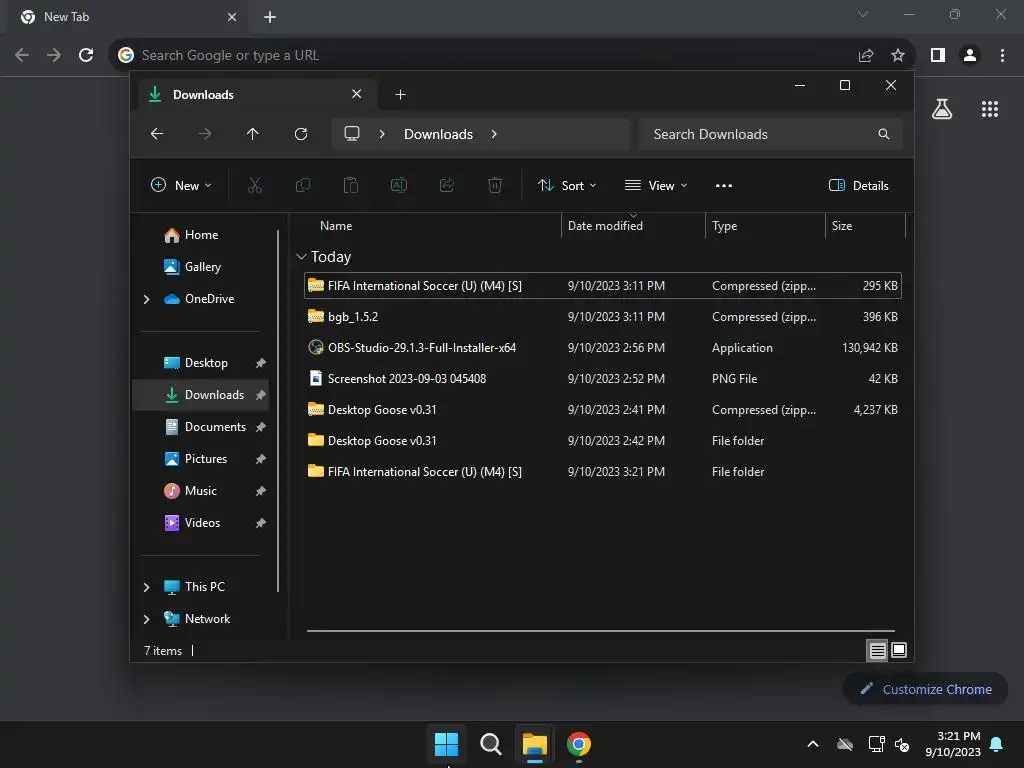Screen dimensions: 1024x768
Task: Click the Paste clipboard icon in Explorer toolbar
Action: (x=351, y=185)
